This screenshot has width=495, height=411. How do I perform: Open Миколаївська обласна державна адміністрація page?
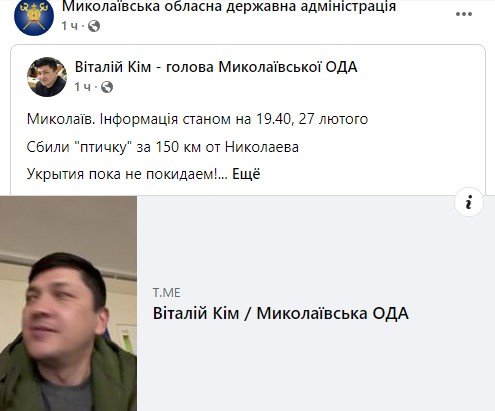pyautogui.click(x=229, y=6)
